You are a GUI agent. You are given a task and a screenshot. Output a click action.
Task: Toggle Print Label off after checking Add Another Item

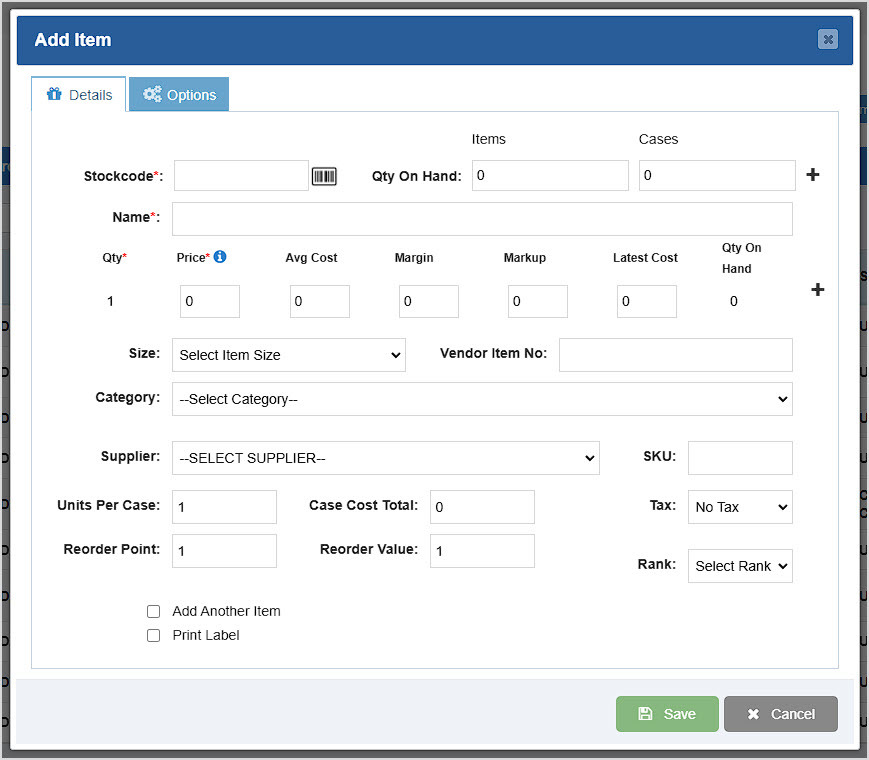(x=153, y=635)
